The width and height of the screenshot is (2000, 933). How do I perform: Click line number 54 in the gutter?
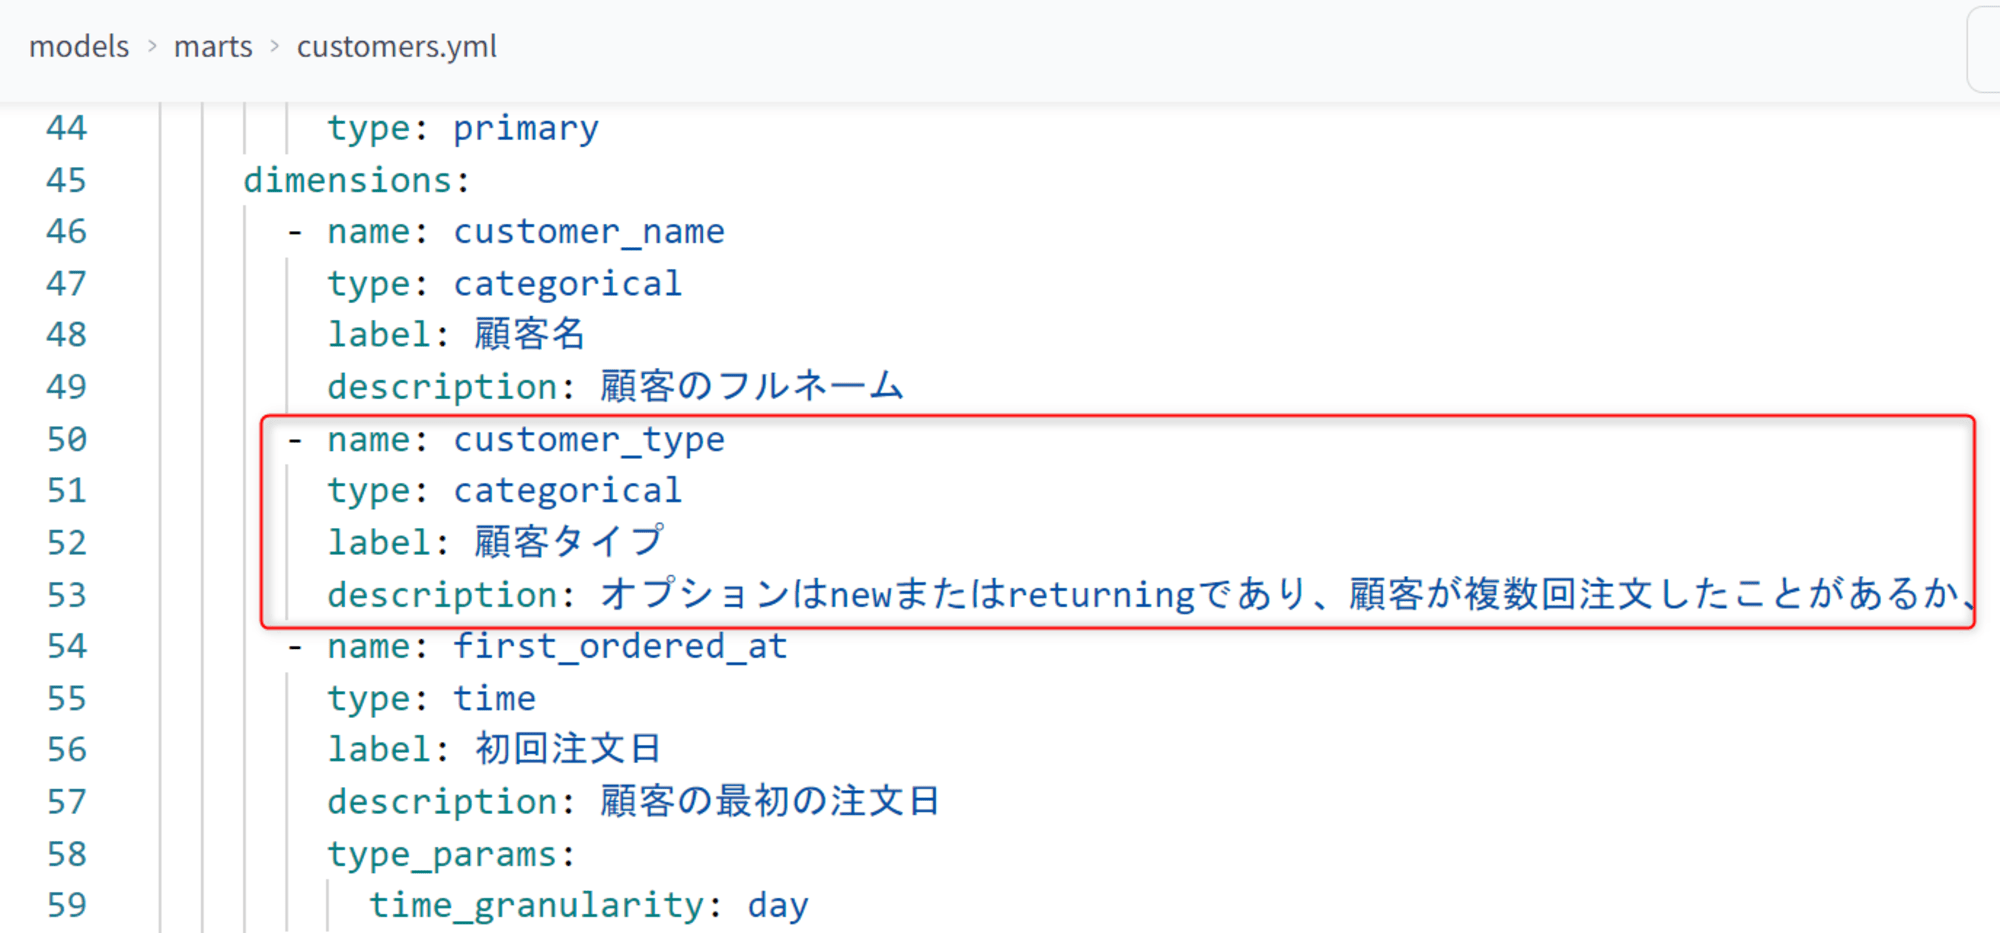pyautogui.click(x=67, y=647)
